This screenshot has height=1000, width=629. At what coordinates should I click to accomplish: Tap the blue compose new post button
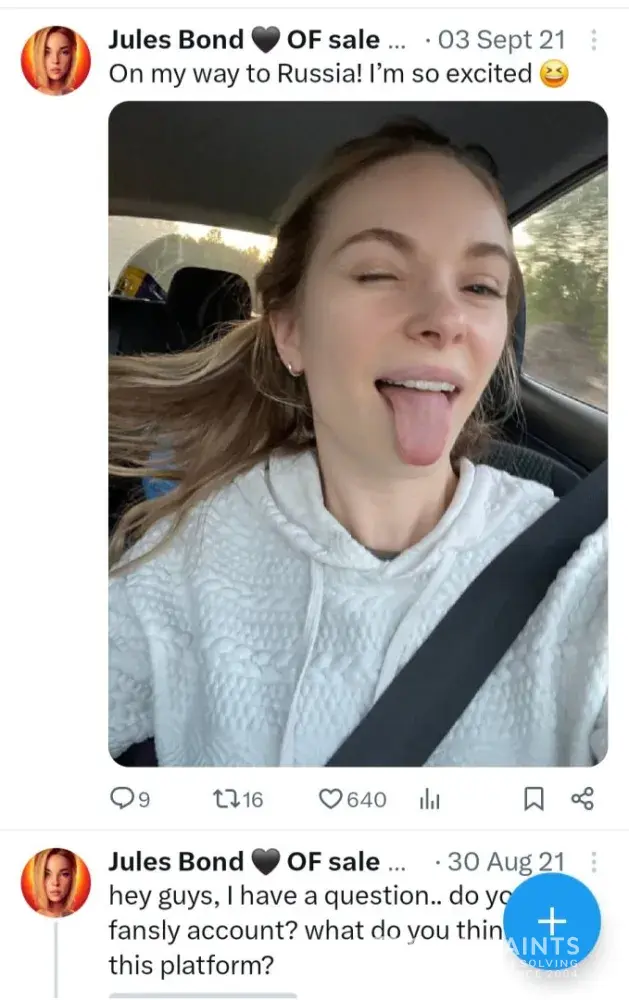point(552,921)
